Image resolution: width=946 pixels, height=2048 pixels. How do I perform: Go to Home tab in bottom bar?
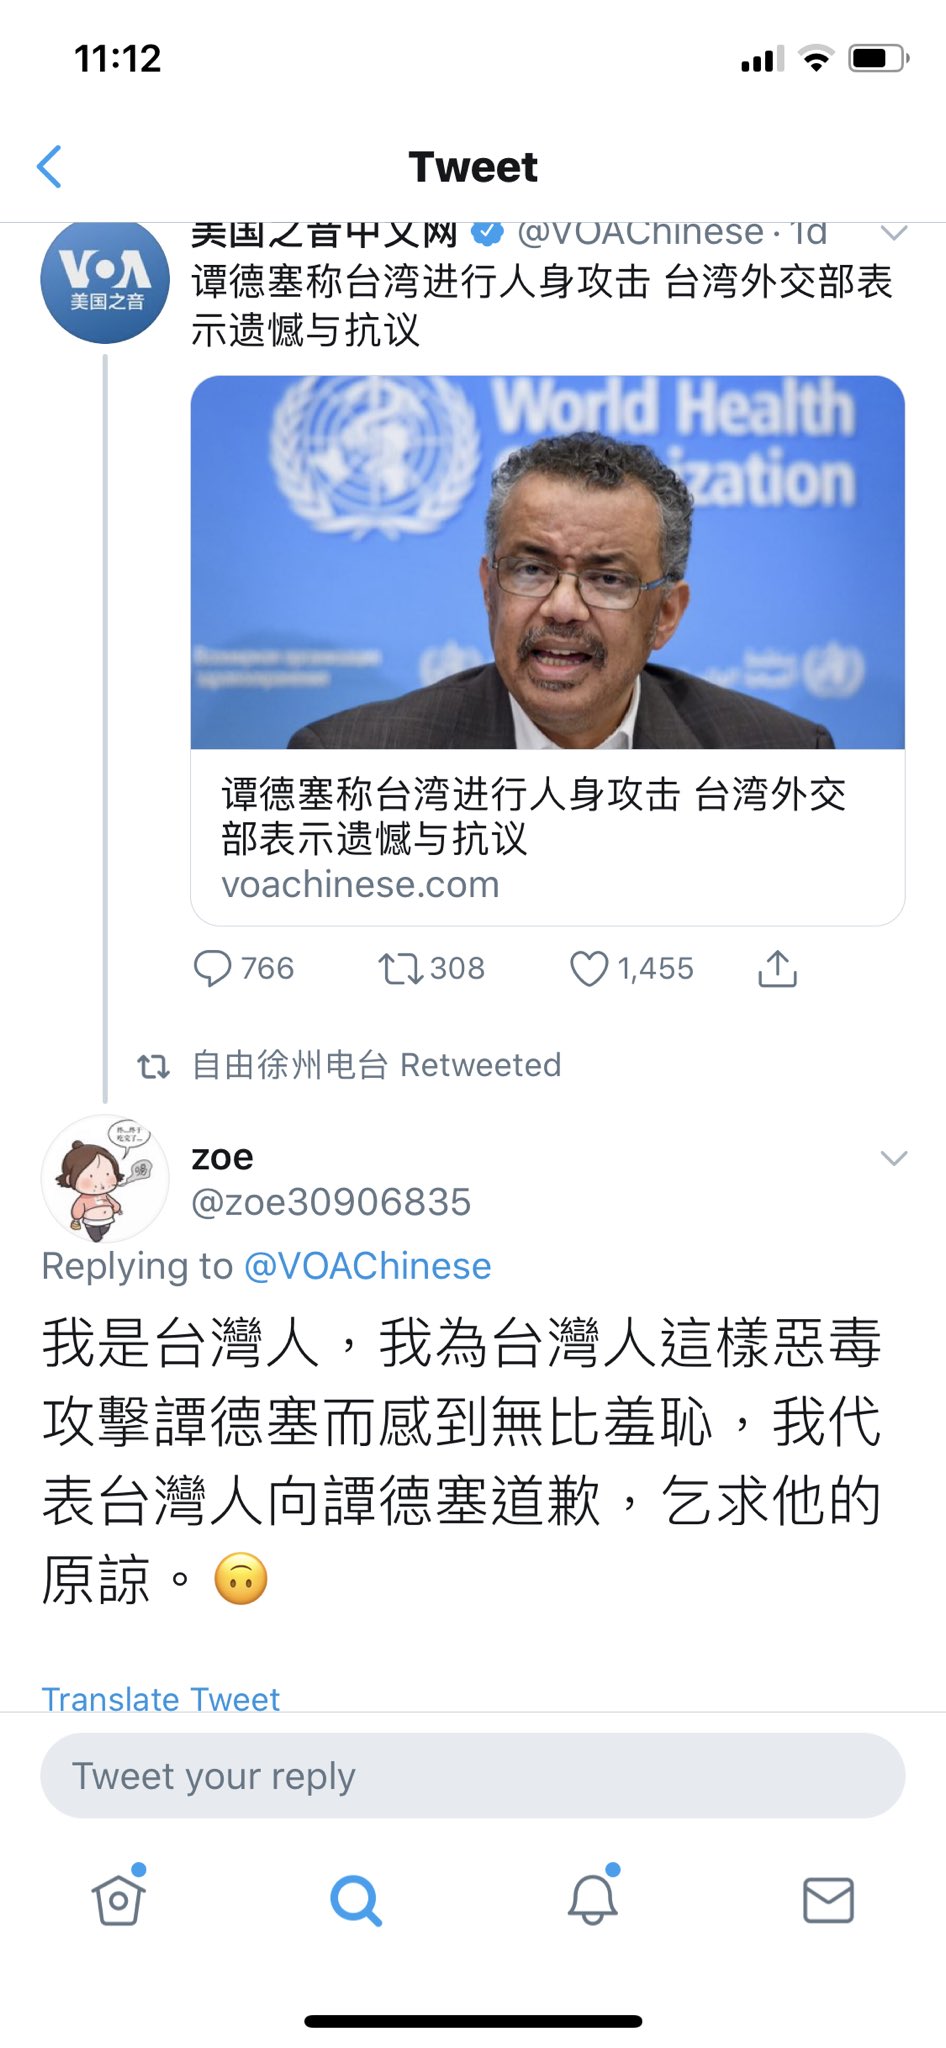(x=119, y=1897)
